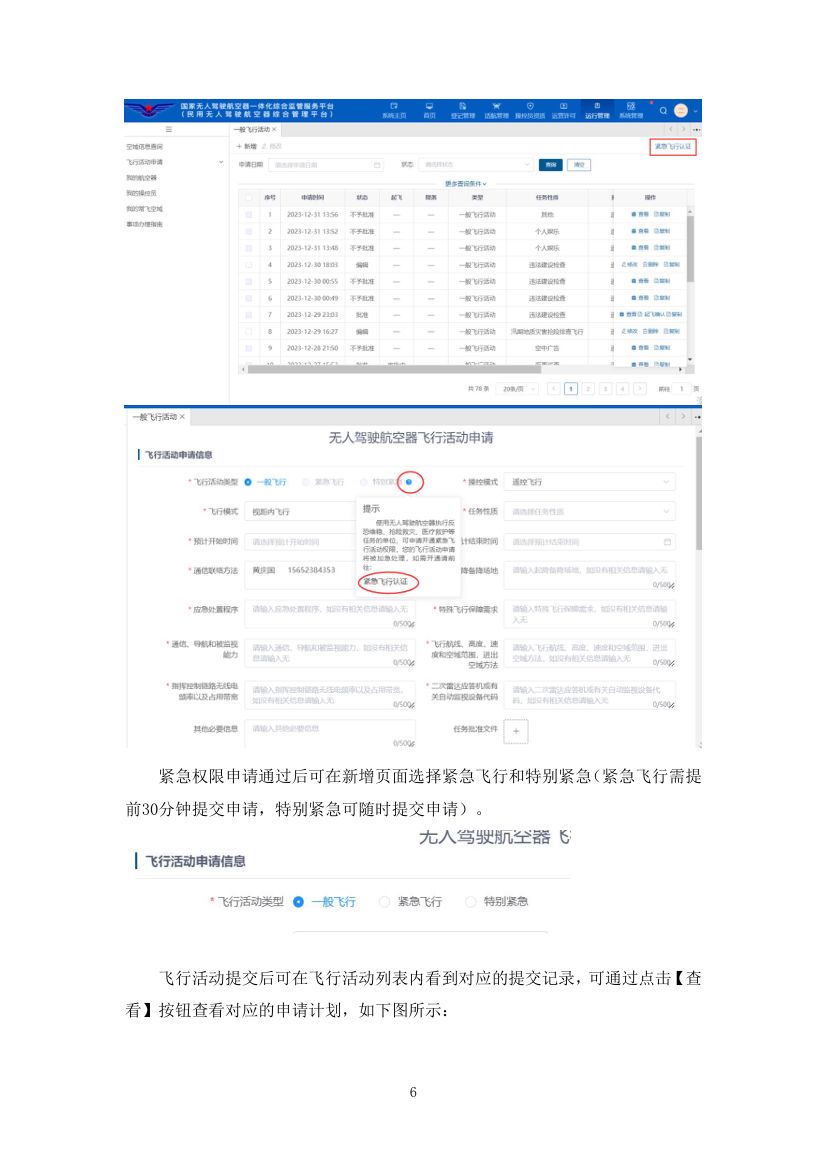Viewport: 827px width, 1170px height.
Task: Click tab scroll left arrow in form view
Action: [x=668, y=416]
